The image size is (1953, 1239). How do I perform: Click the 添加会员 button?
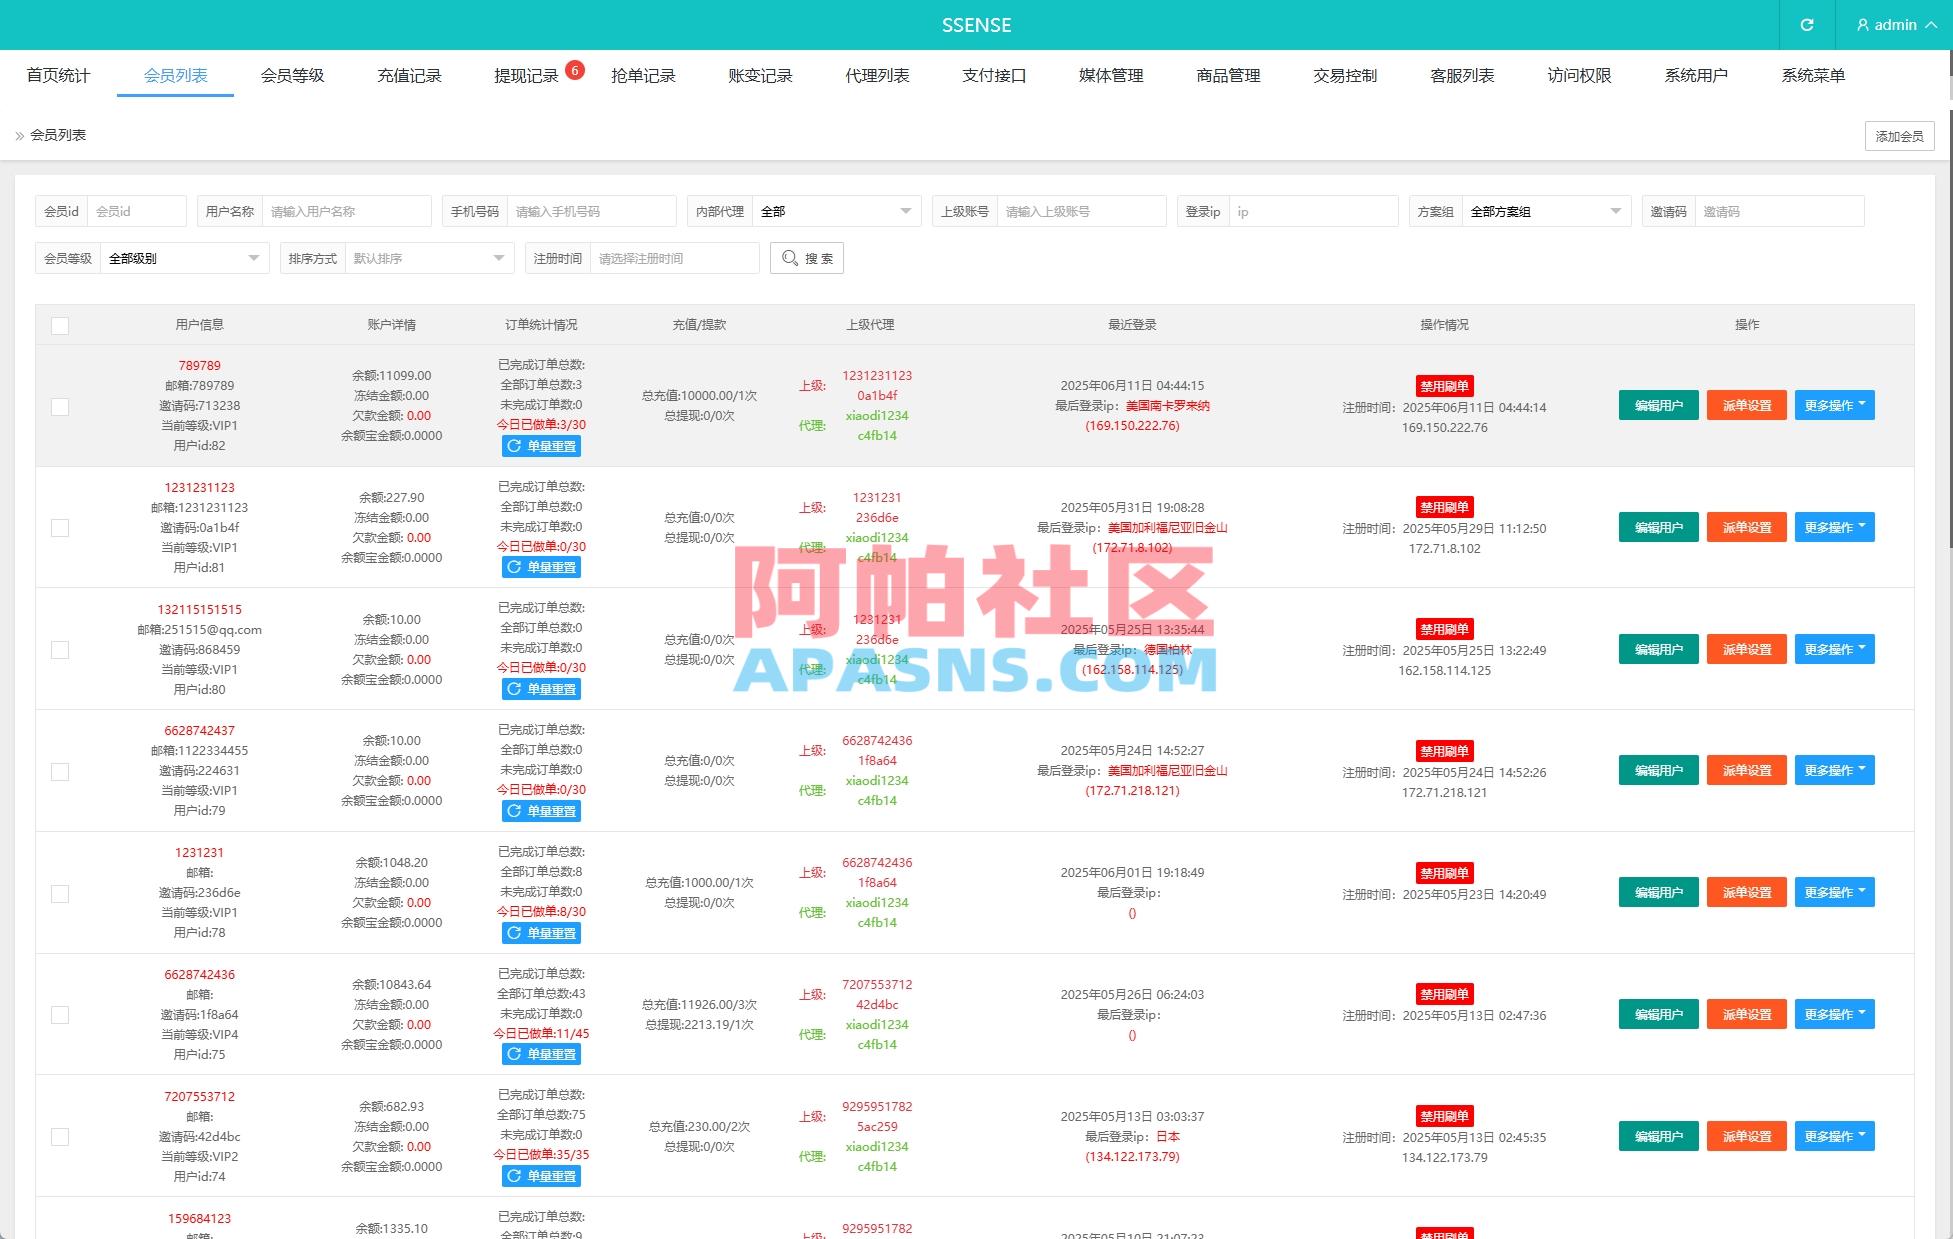pyautogui.click(x=1898, y=136)
